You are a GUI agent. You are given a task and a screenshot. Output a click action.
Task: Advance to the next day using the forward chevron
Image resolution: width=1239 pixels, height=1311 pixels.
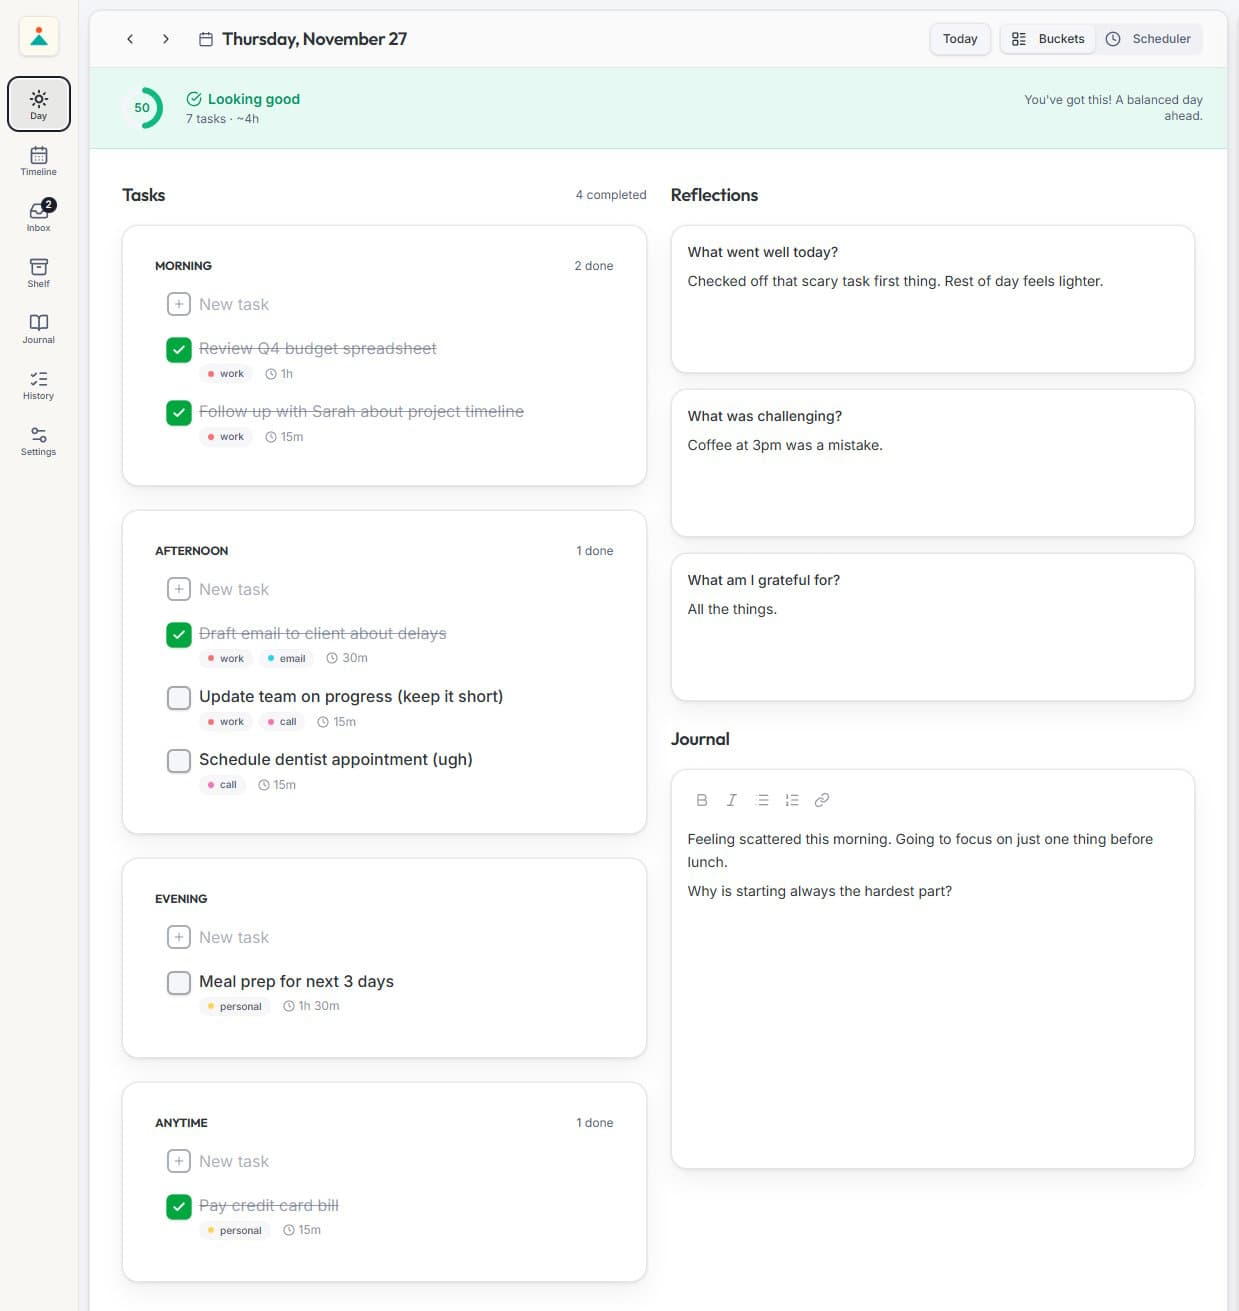tap(166, 38)
